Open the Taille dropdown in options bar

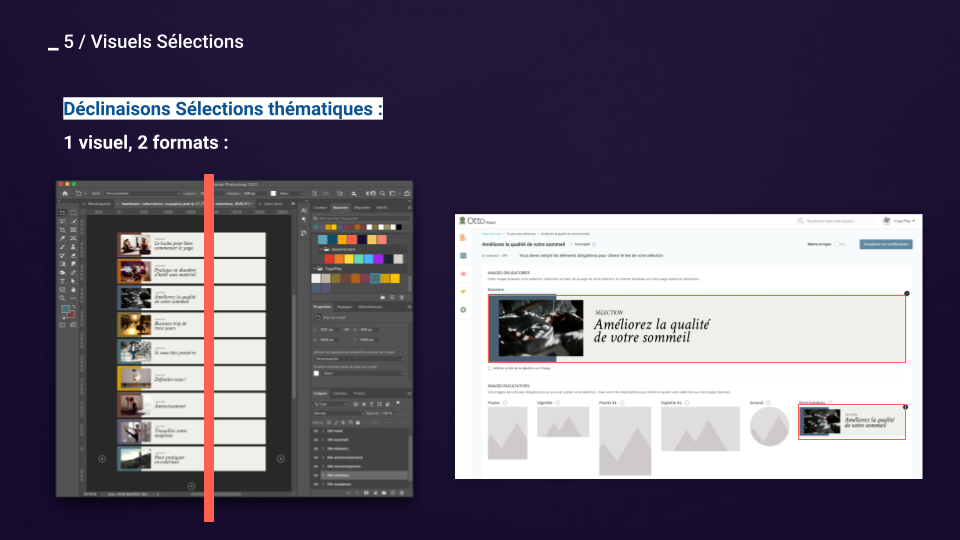(x=142, y=193)
